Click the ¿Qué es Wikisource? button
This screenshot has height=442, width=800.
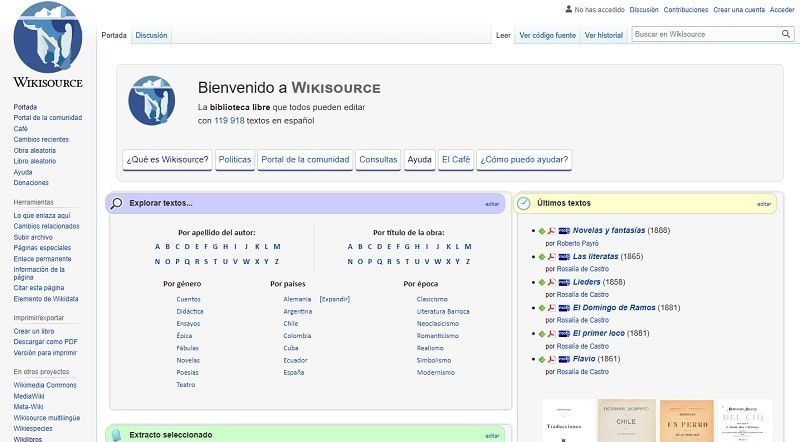(x=167, y=160)
